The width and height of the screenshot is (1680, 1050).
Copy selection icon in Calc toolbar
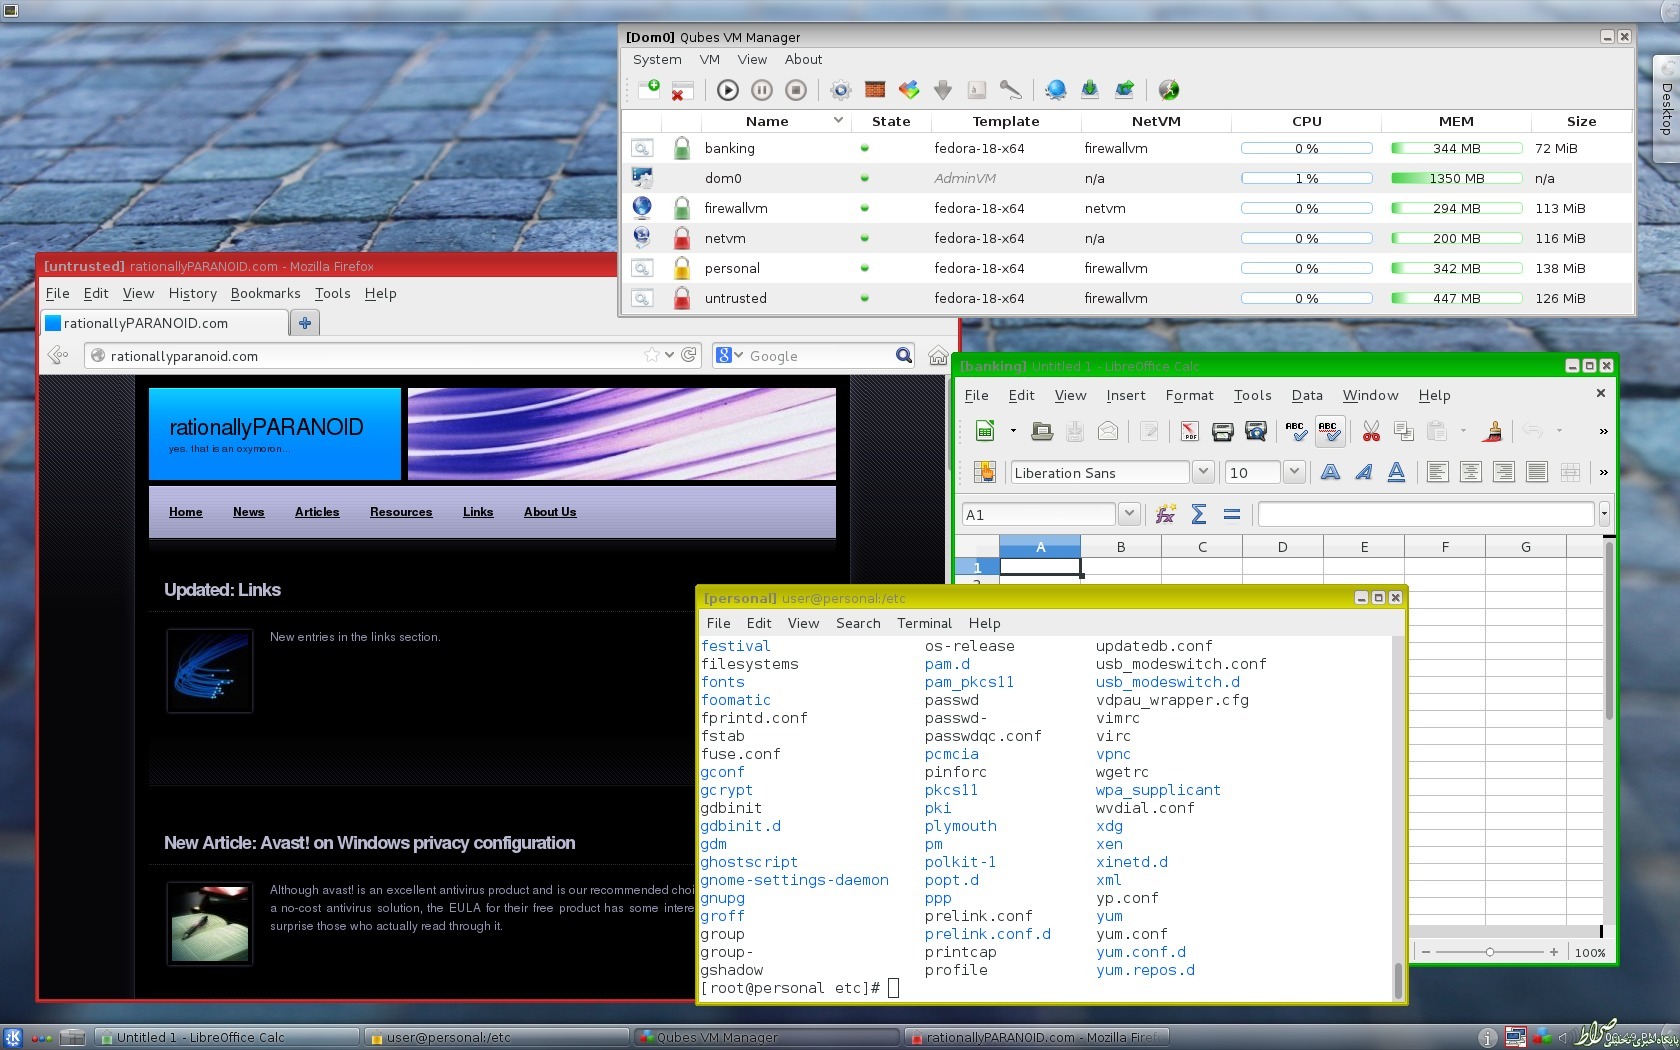click(1404, 431)
